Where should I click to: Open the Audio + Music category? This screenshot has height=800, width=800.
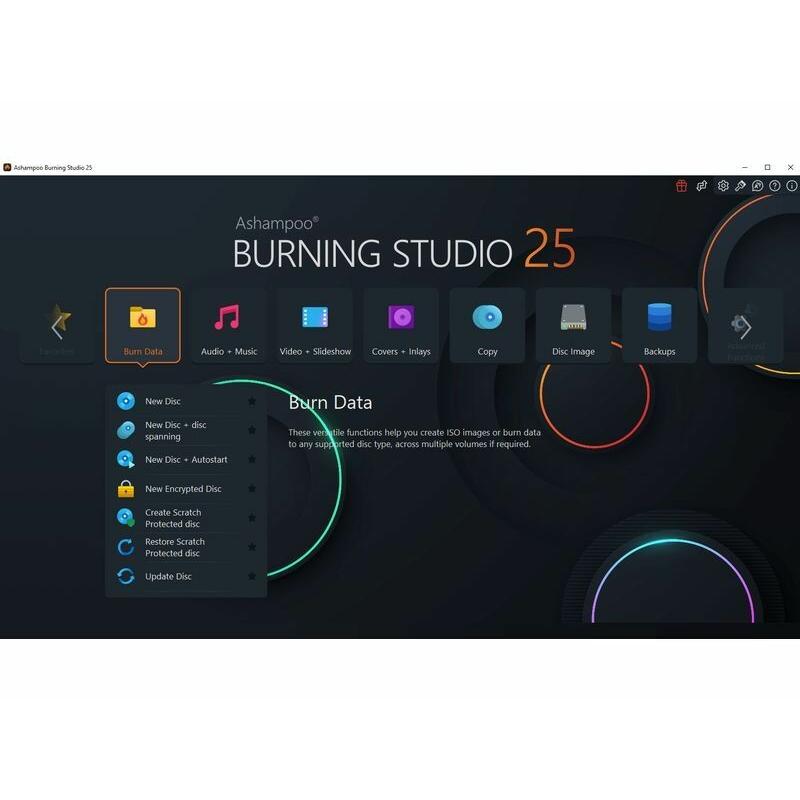click(229, 326)
